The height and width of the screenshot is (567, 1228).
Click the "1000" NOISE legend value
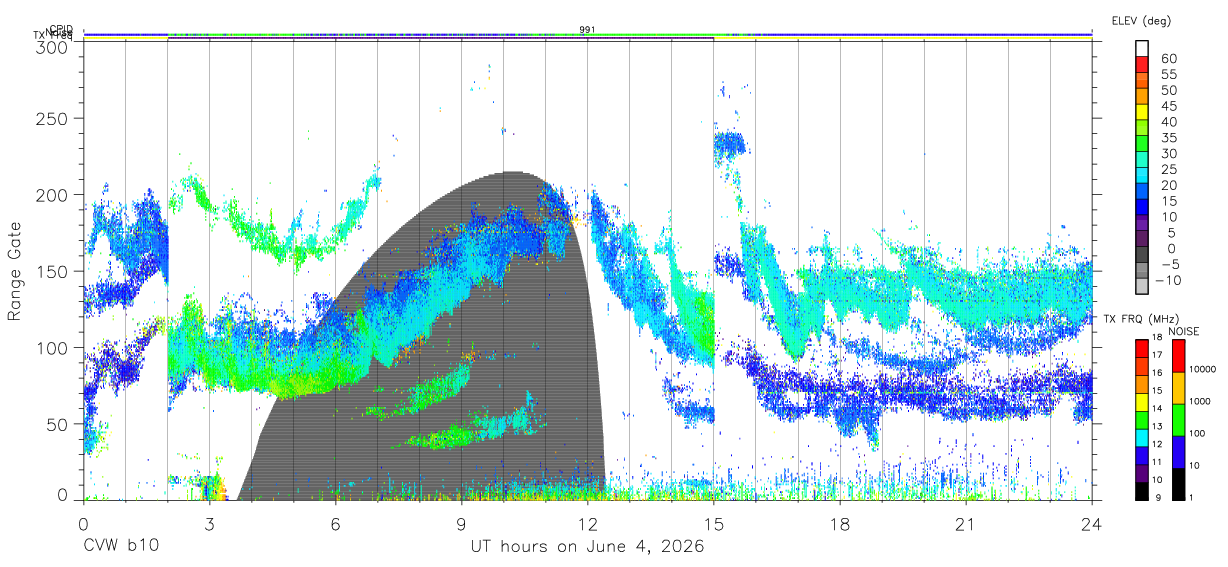point(1201,403)
